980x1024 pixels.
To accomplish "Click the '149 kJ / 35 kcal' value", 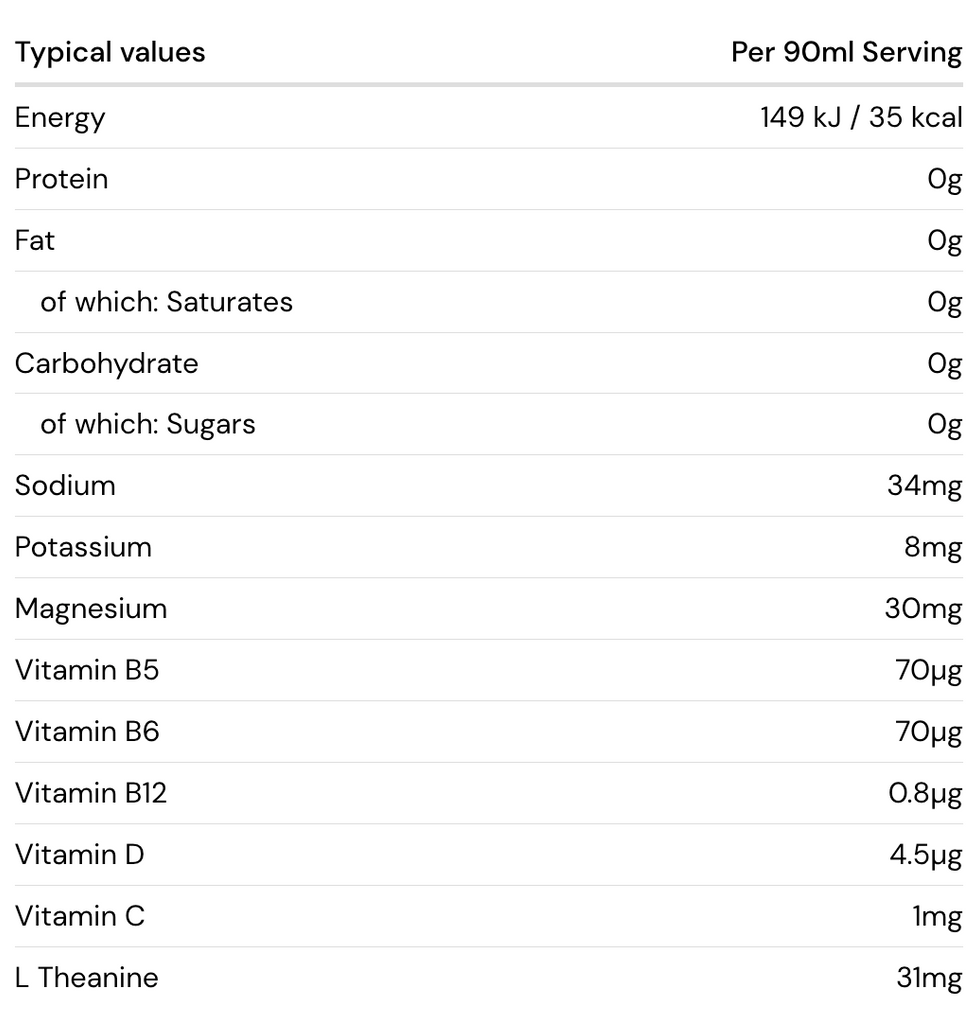I will (861, 118).
